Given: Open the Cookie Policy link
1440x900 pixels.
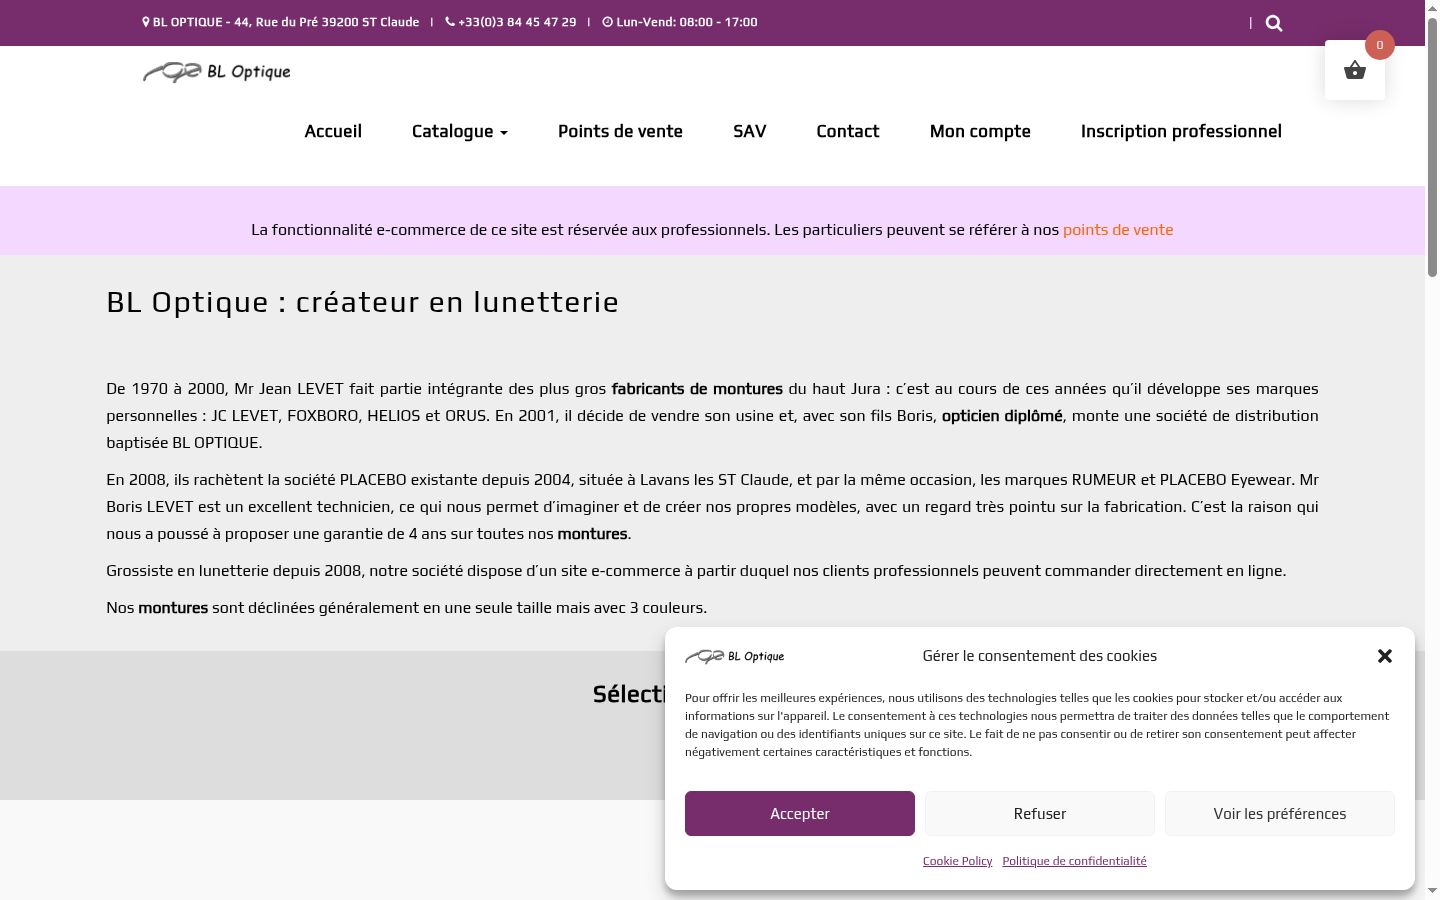Looking at the screenshot, I should click(958, 861).
